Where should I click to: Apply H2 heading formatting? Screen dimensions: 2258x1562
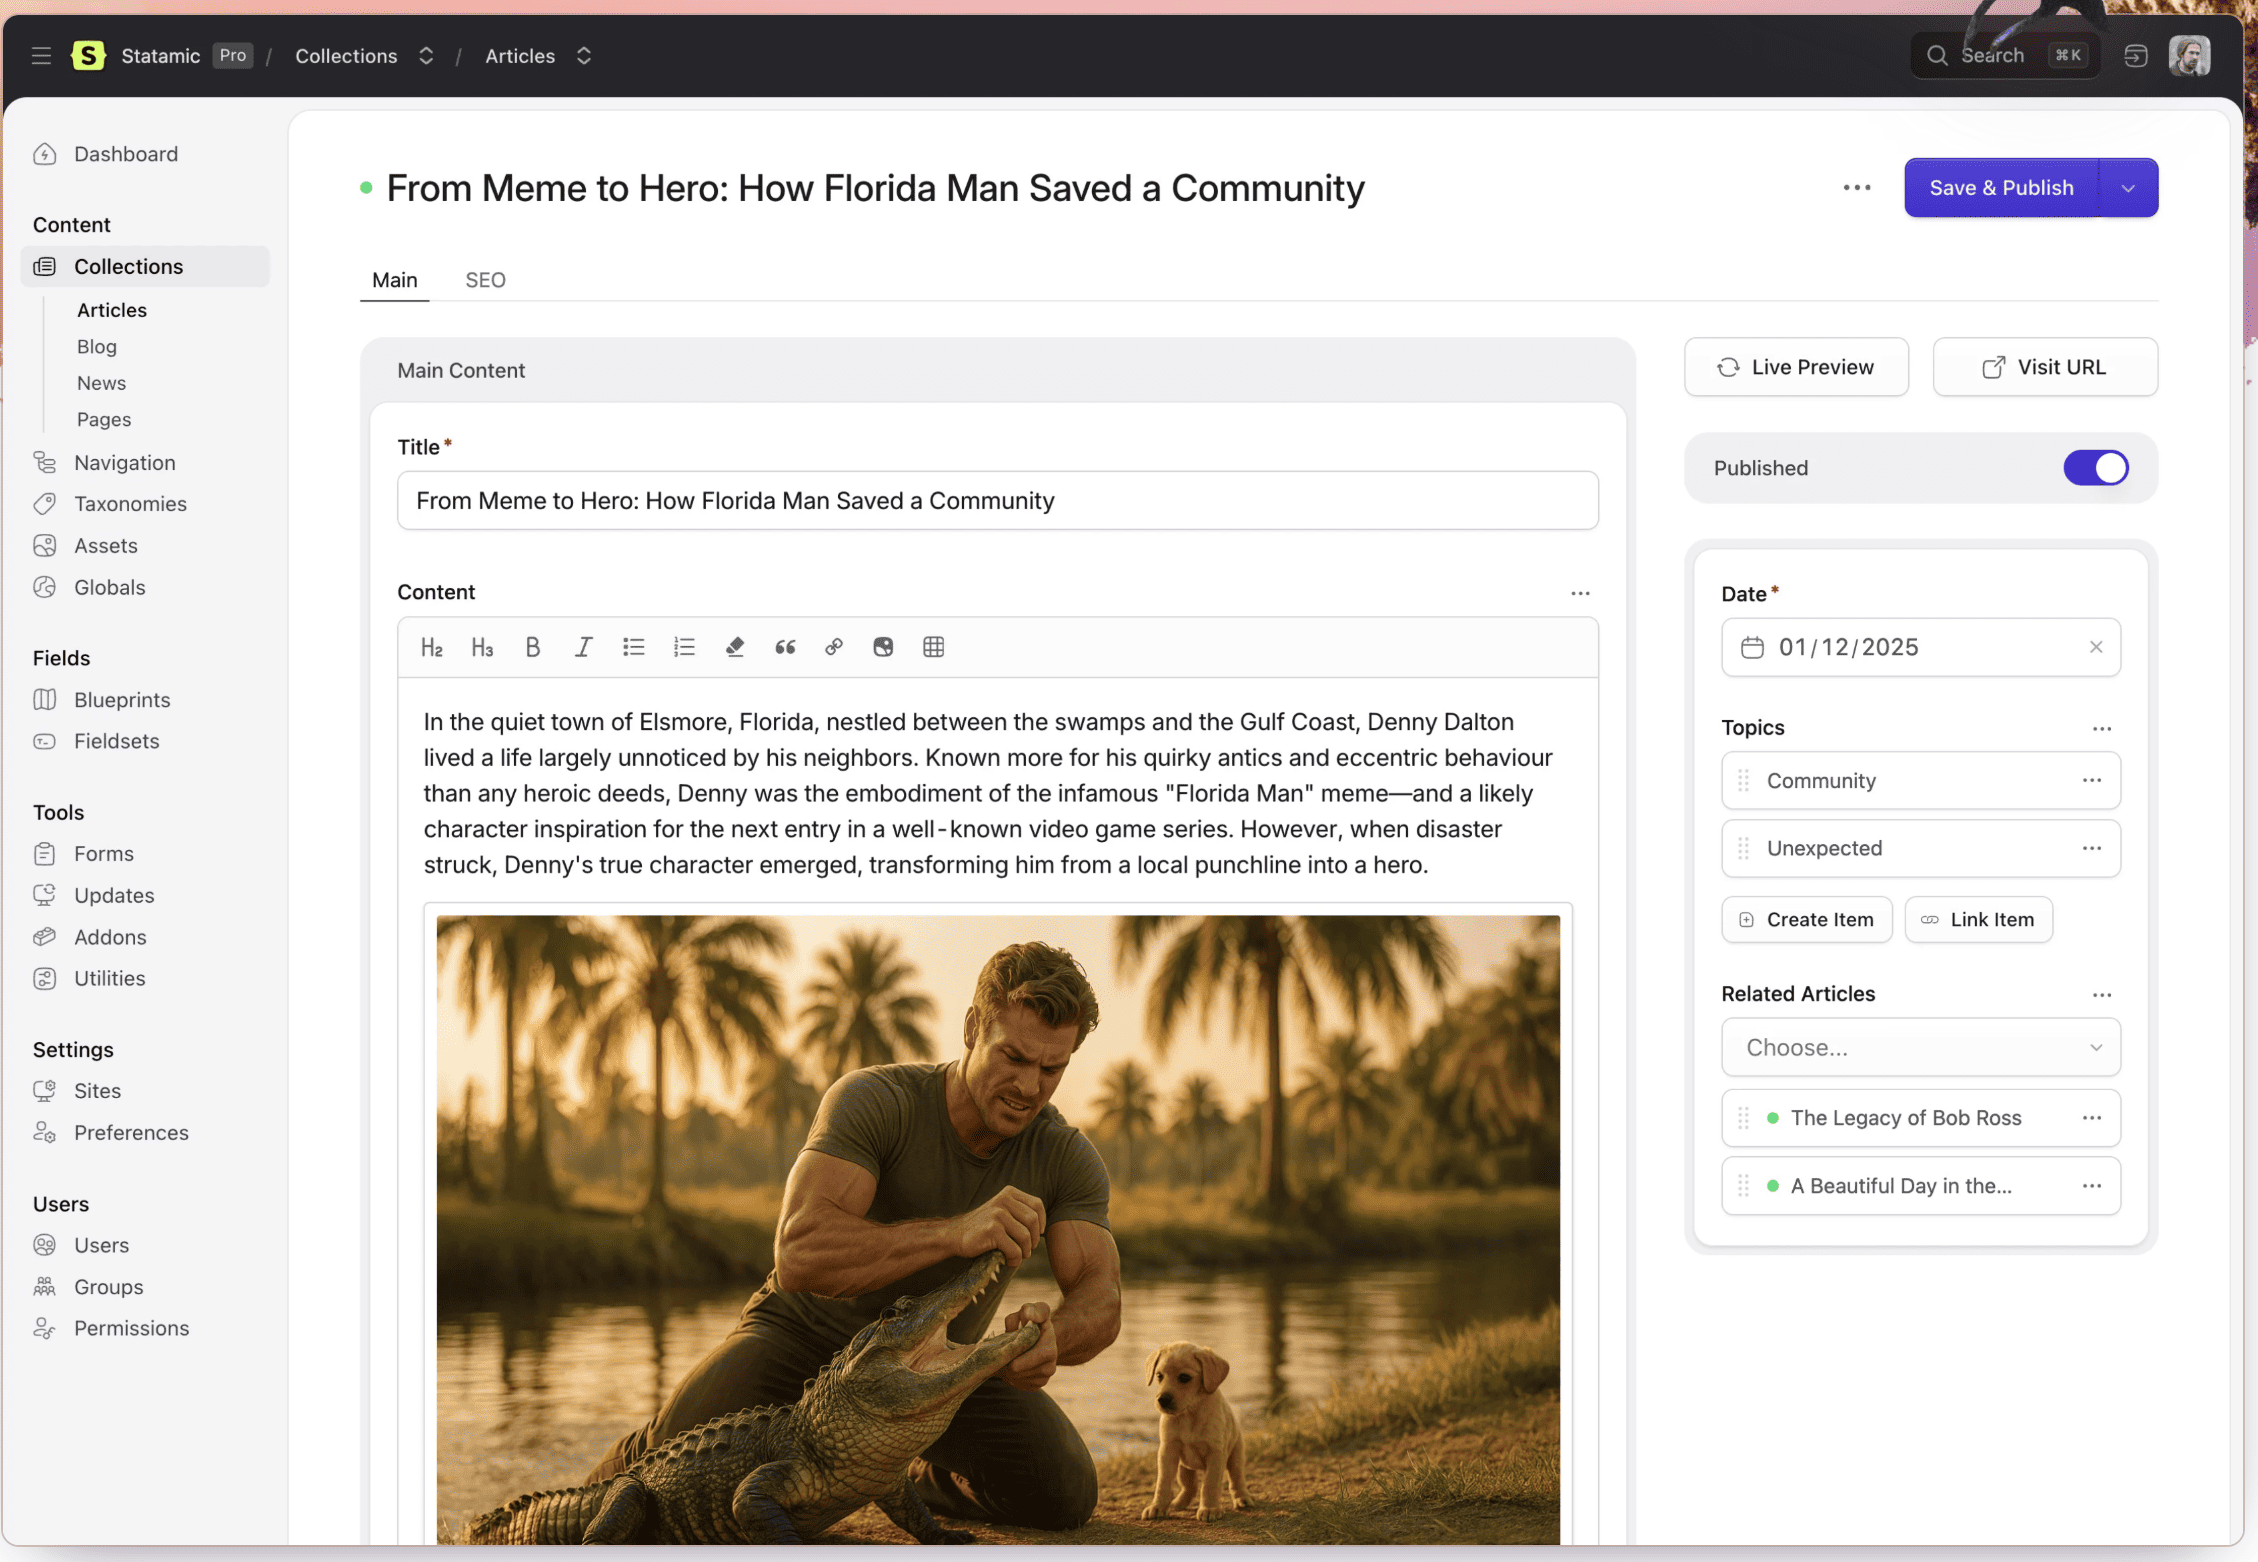coord(432,647)
